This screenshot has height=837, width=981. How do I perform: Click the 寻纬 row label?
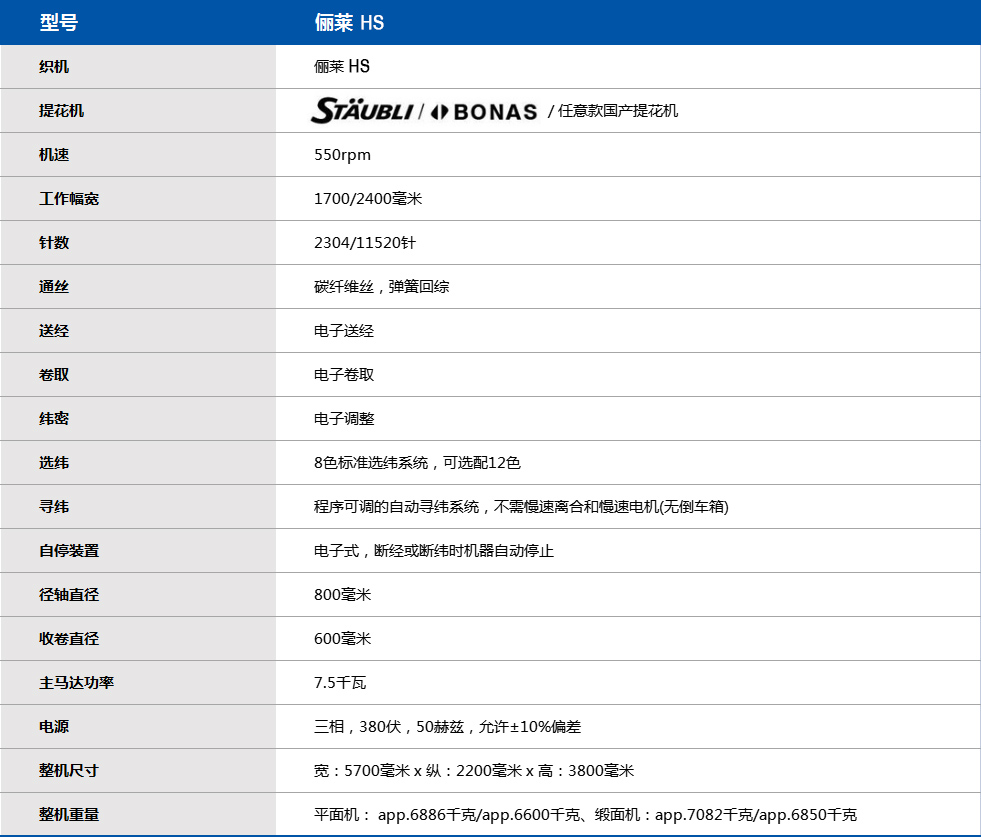54,507
